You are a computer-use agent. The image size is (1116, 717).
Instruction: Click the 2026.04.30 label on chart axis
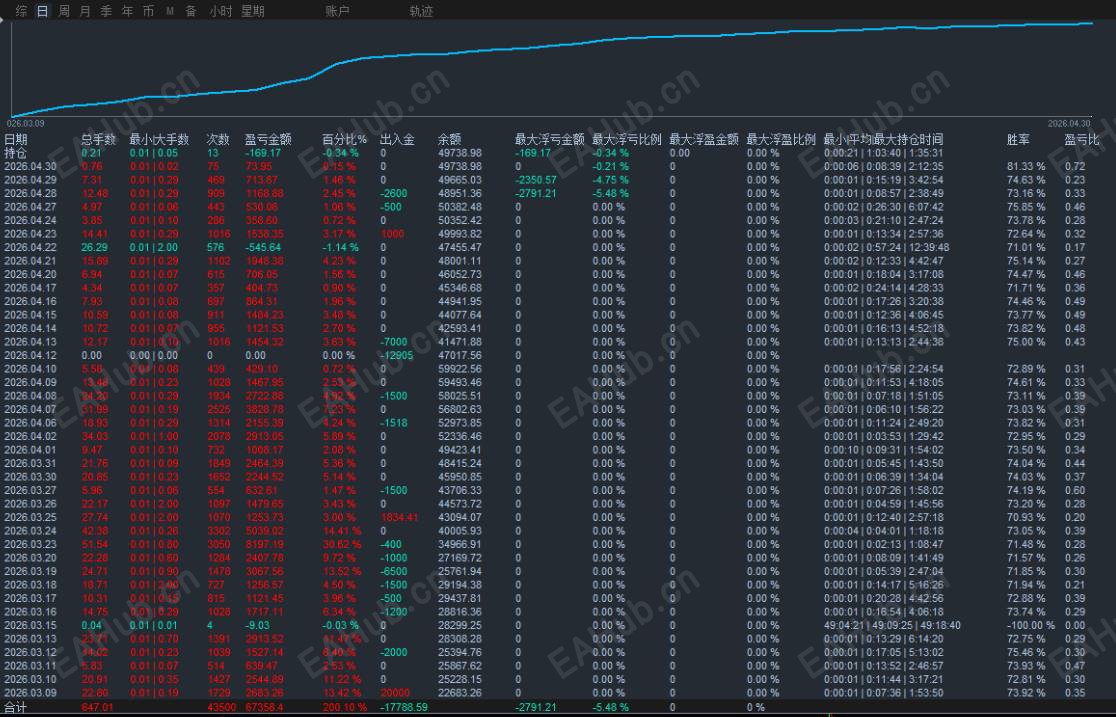pyautogui.click(x=1068, y=124)
